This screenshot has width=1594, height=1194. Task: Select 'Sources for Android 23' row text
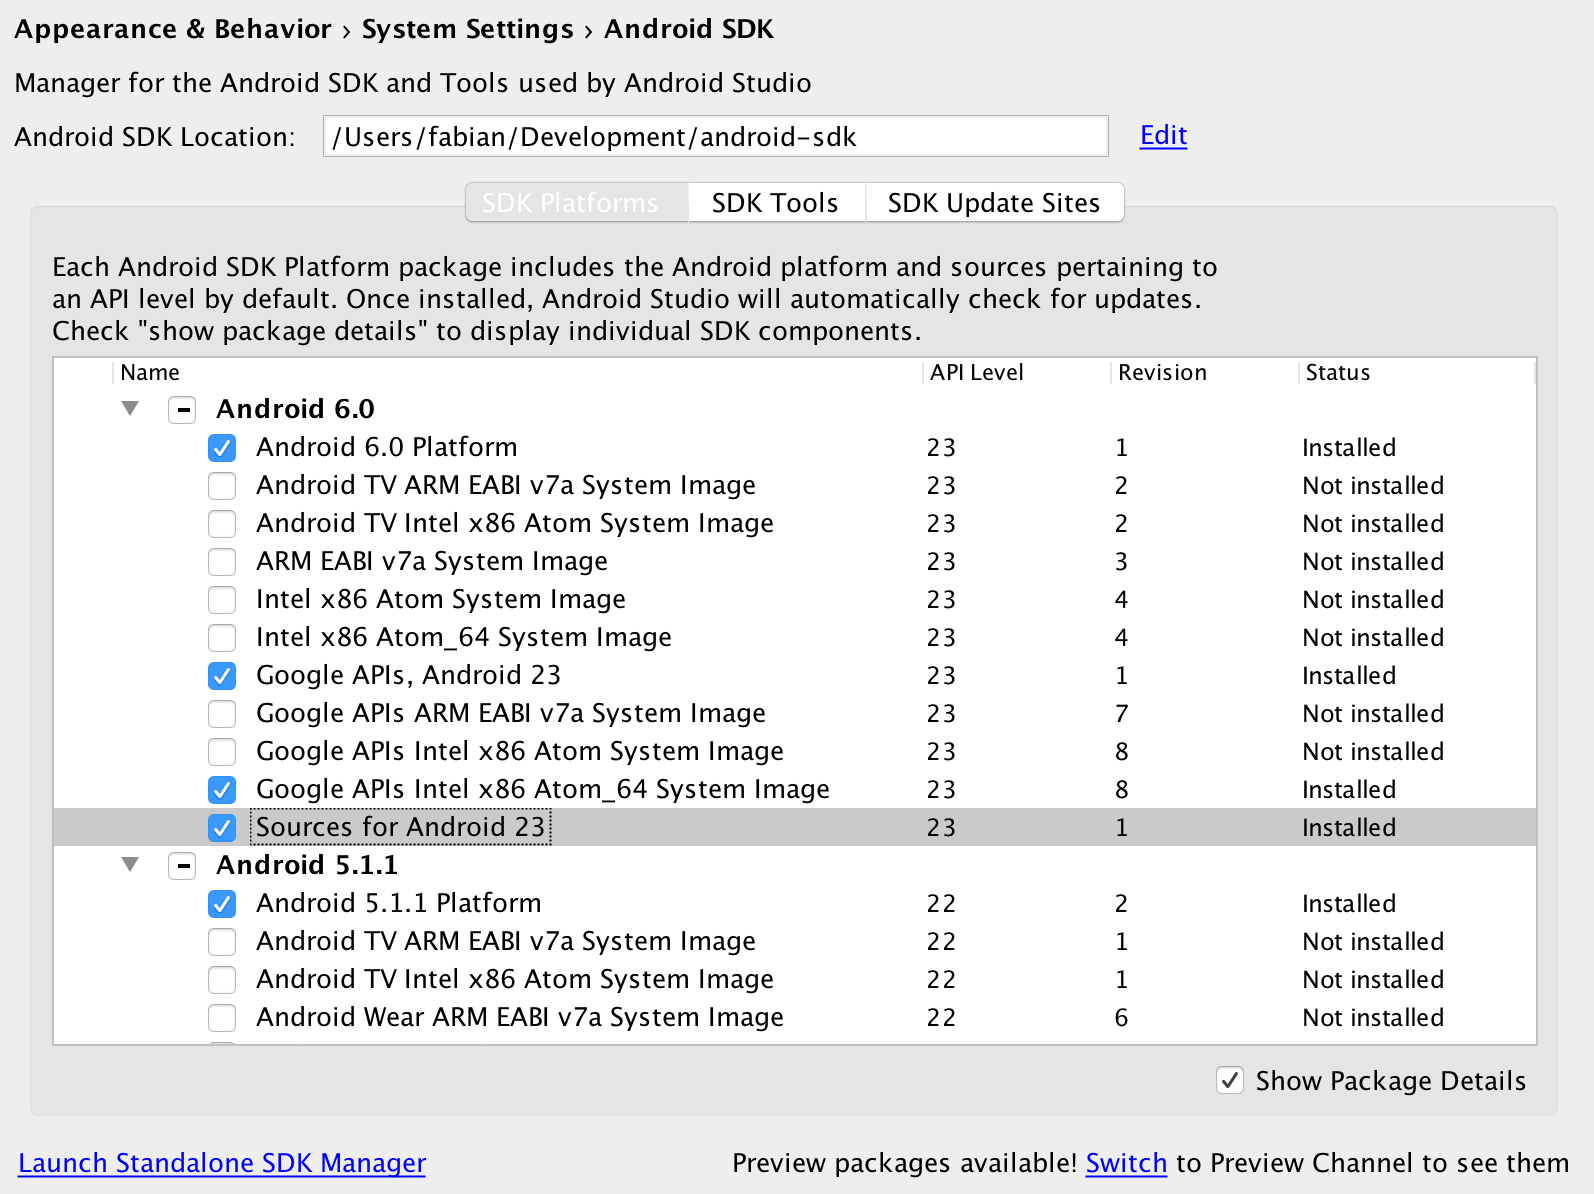(401, 827)
